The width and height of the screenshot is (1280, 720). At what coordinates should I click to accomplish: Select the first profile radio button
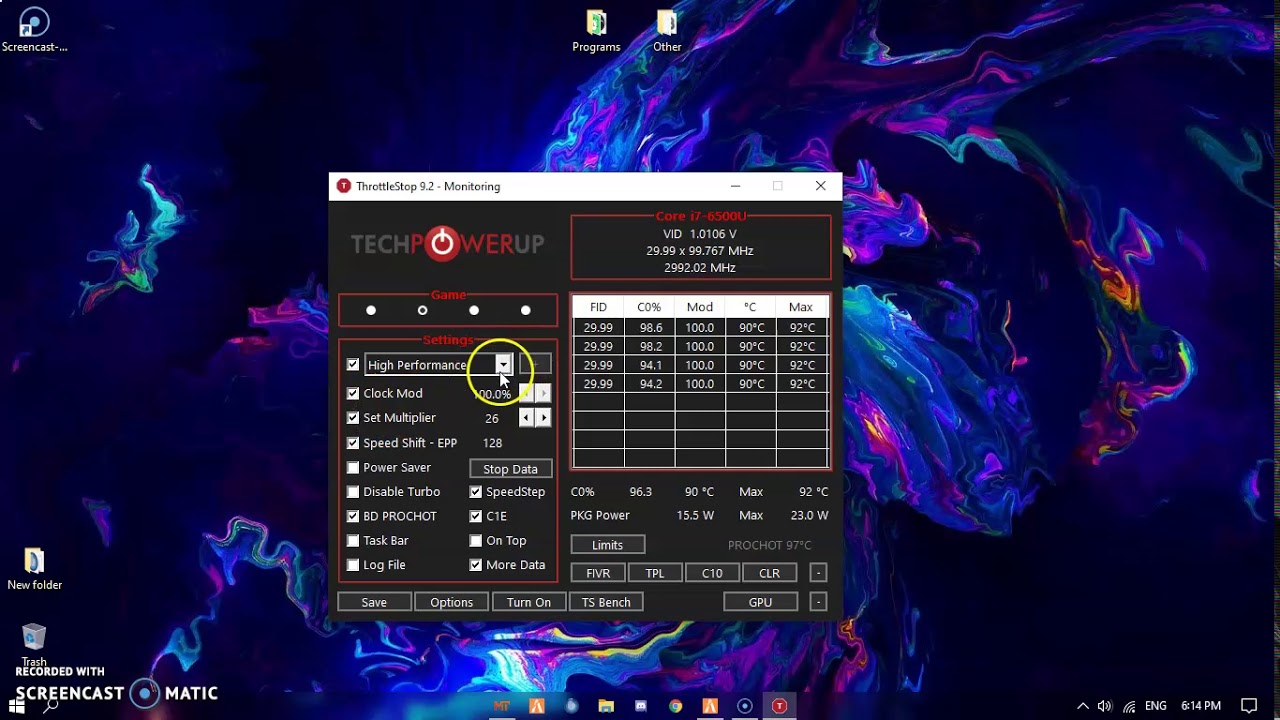click(x=371, y=310)
